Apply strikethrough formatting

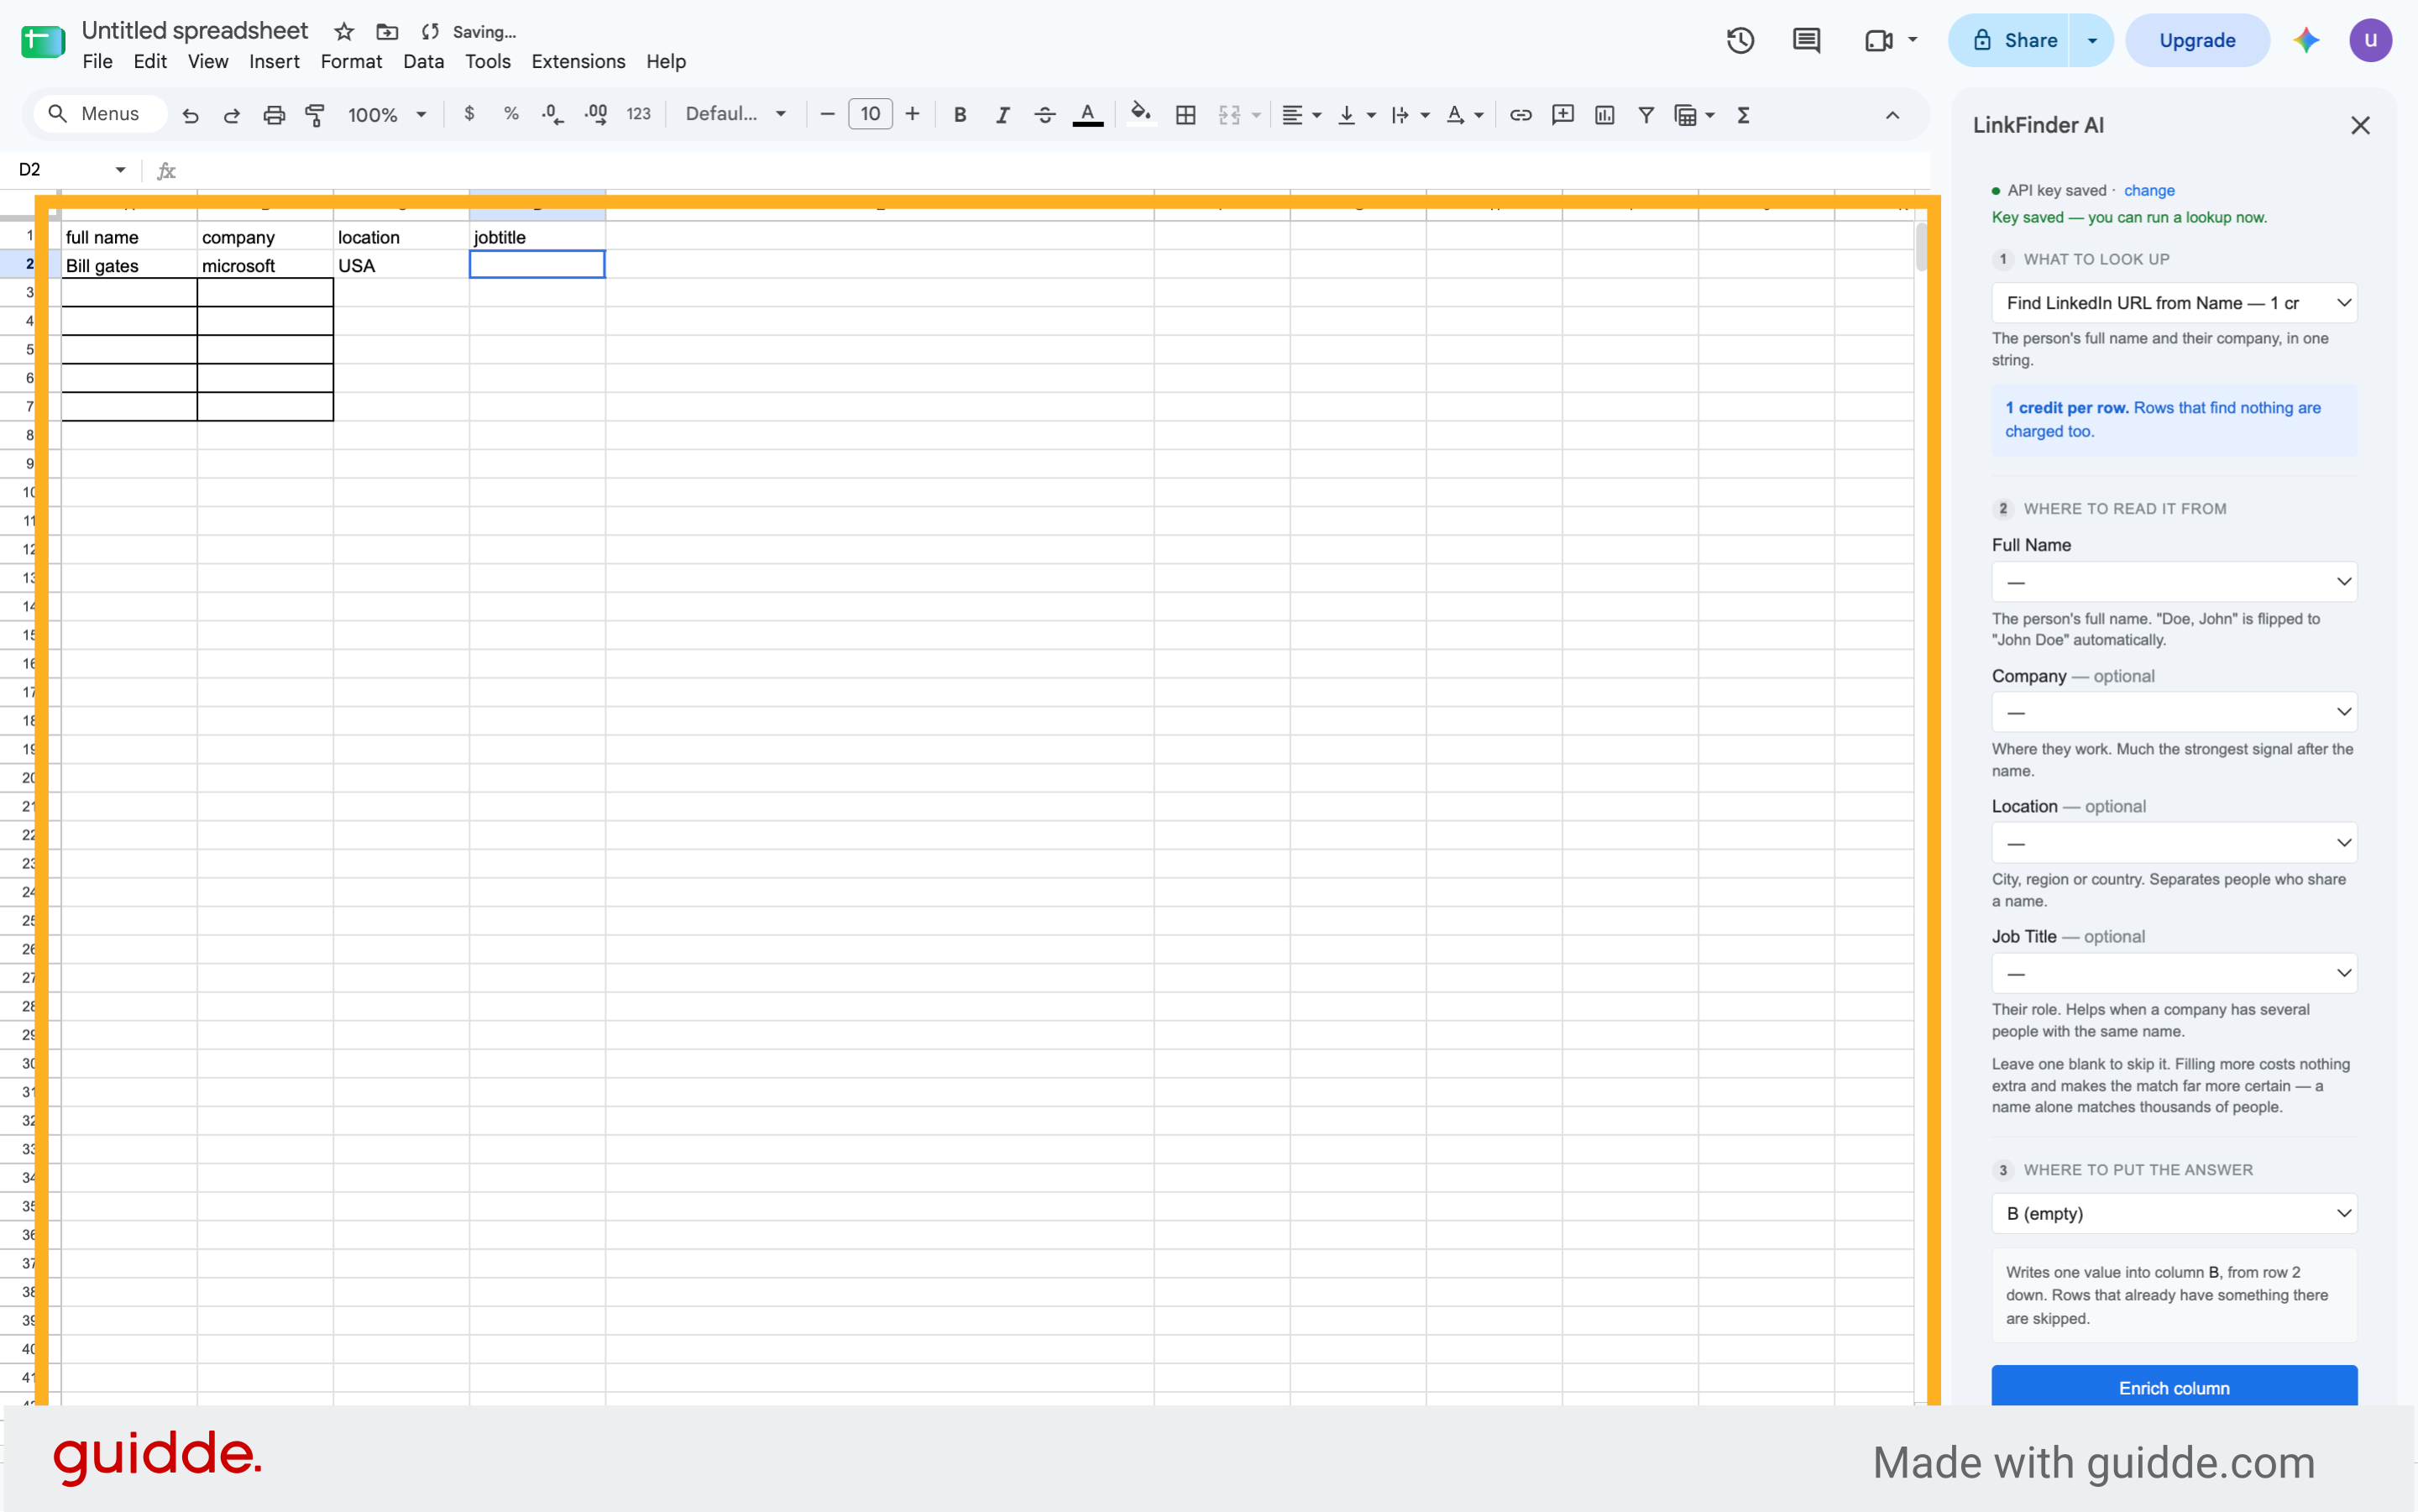point(1045,115)
